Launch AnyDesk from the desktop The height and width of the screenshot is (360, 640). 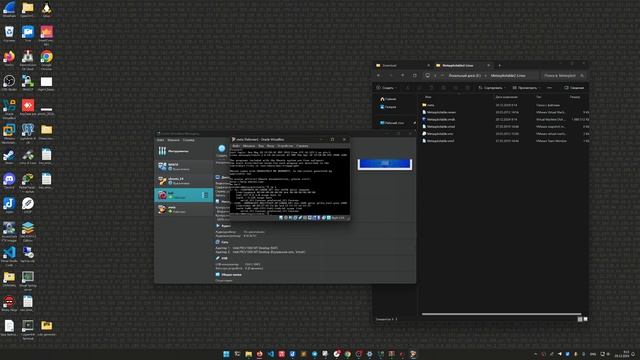click(x=28, y=107)
